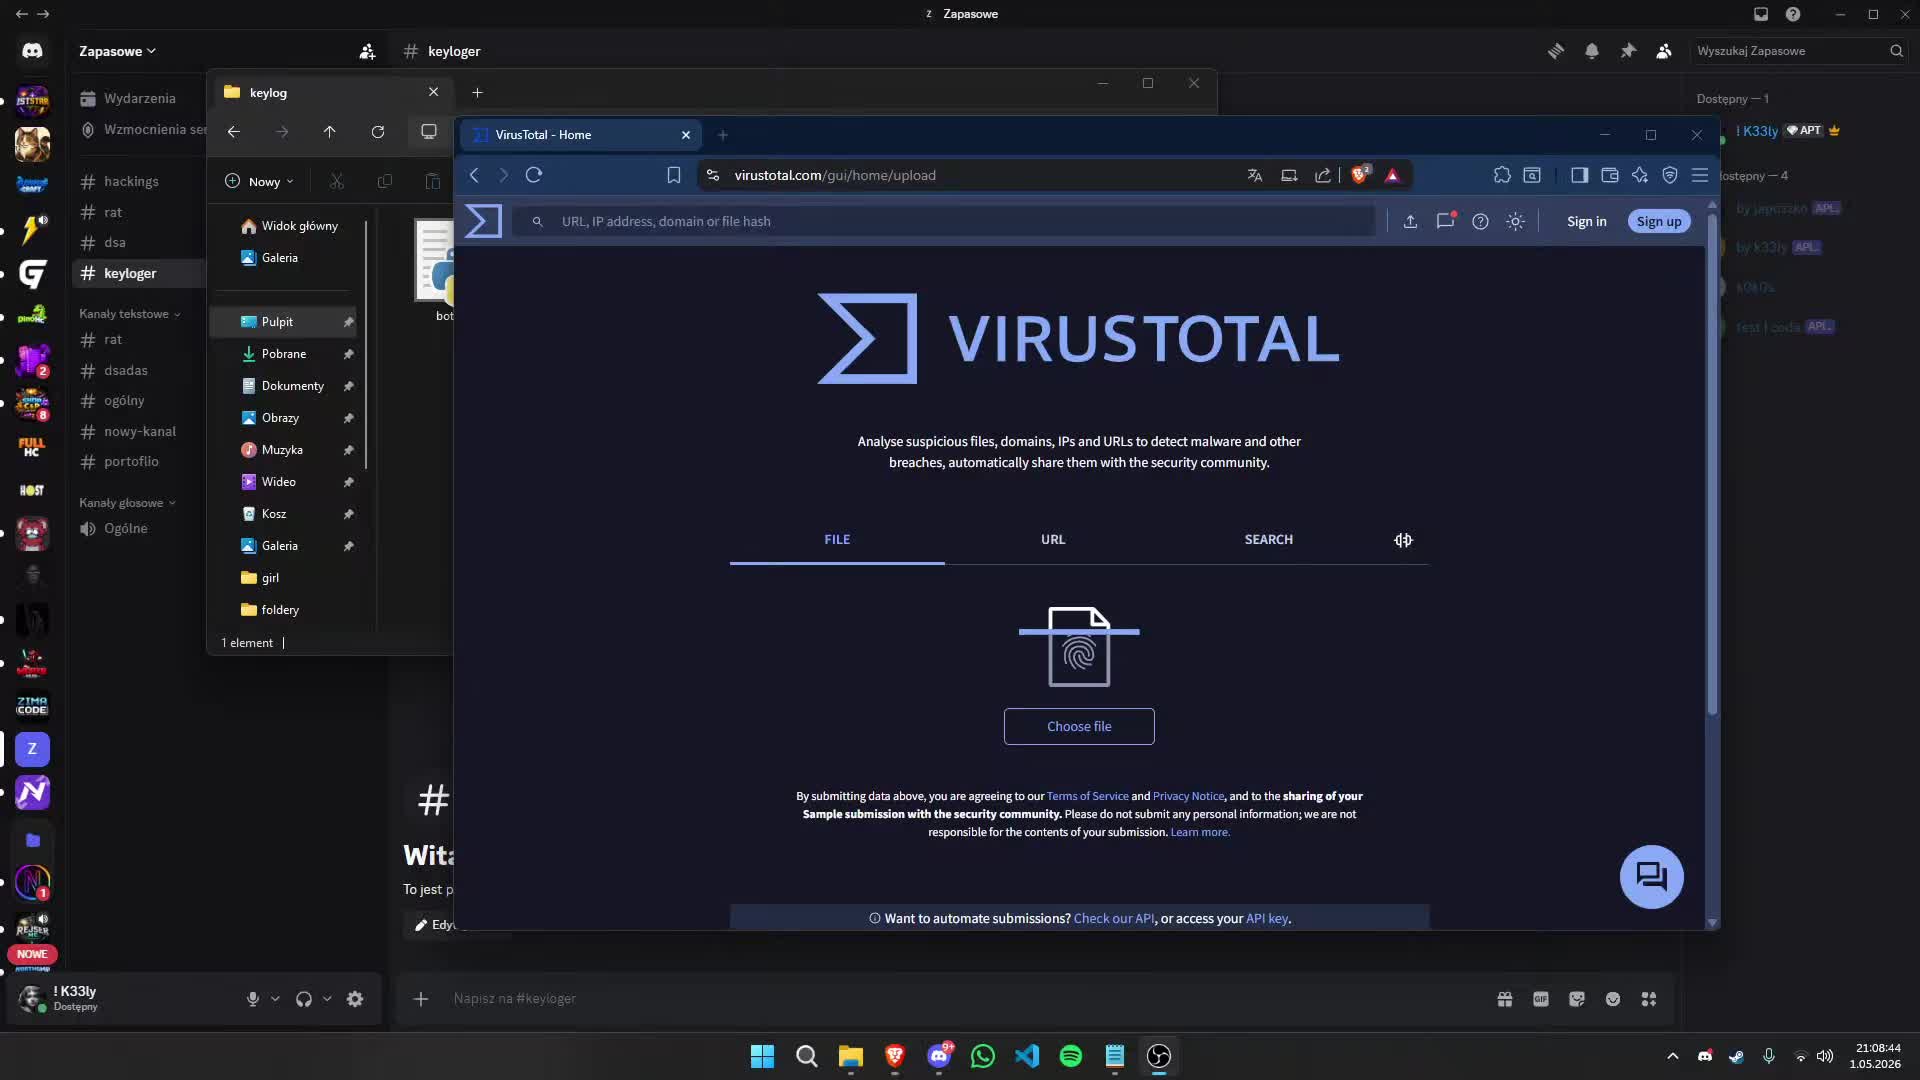
Task: Click the icon next to the SEARCH tab
Action: [x=1403, y=540]
